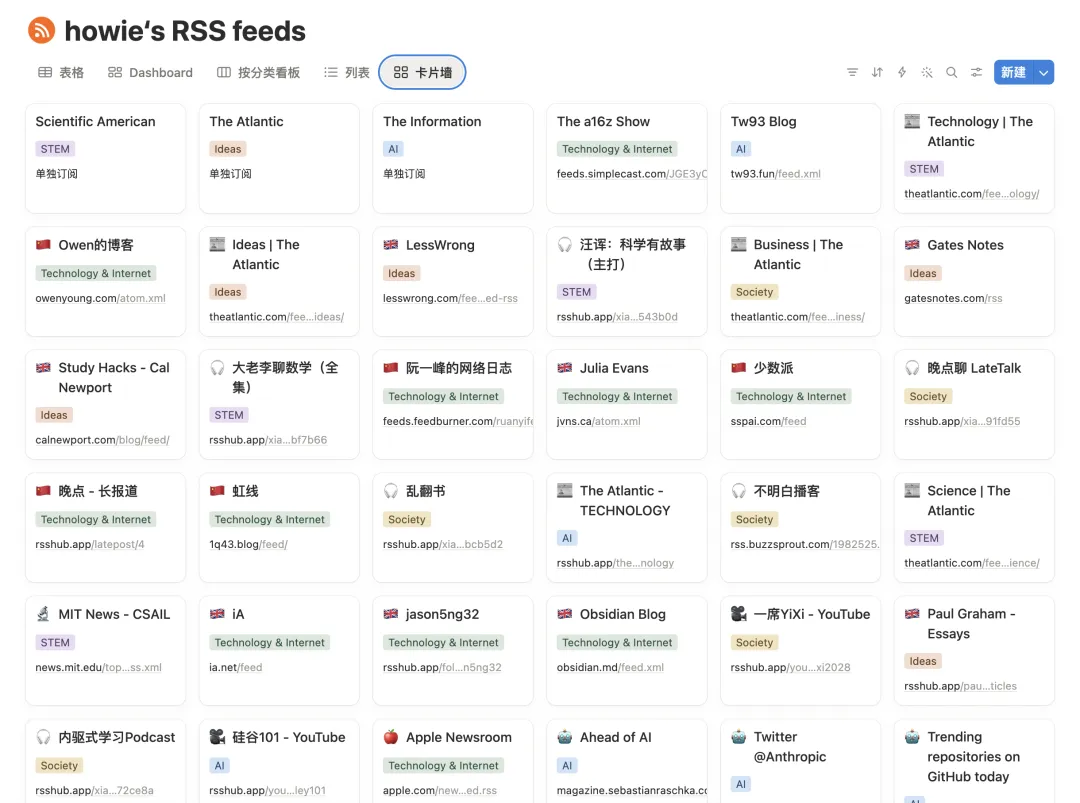Open the filter icon in the view toolbar
Image resolution: width=1080 pixels, height=803 pixels.
(x=852, y=72)
